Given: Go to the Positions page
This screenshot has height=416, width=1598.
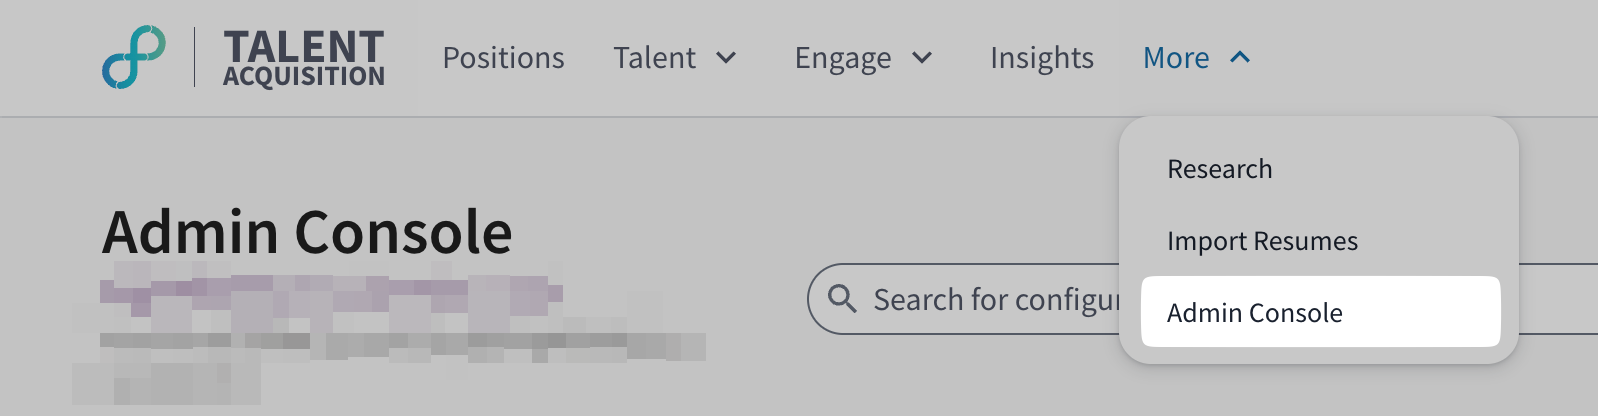Looking at the screenshot, I should pos(503,58).
